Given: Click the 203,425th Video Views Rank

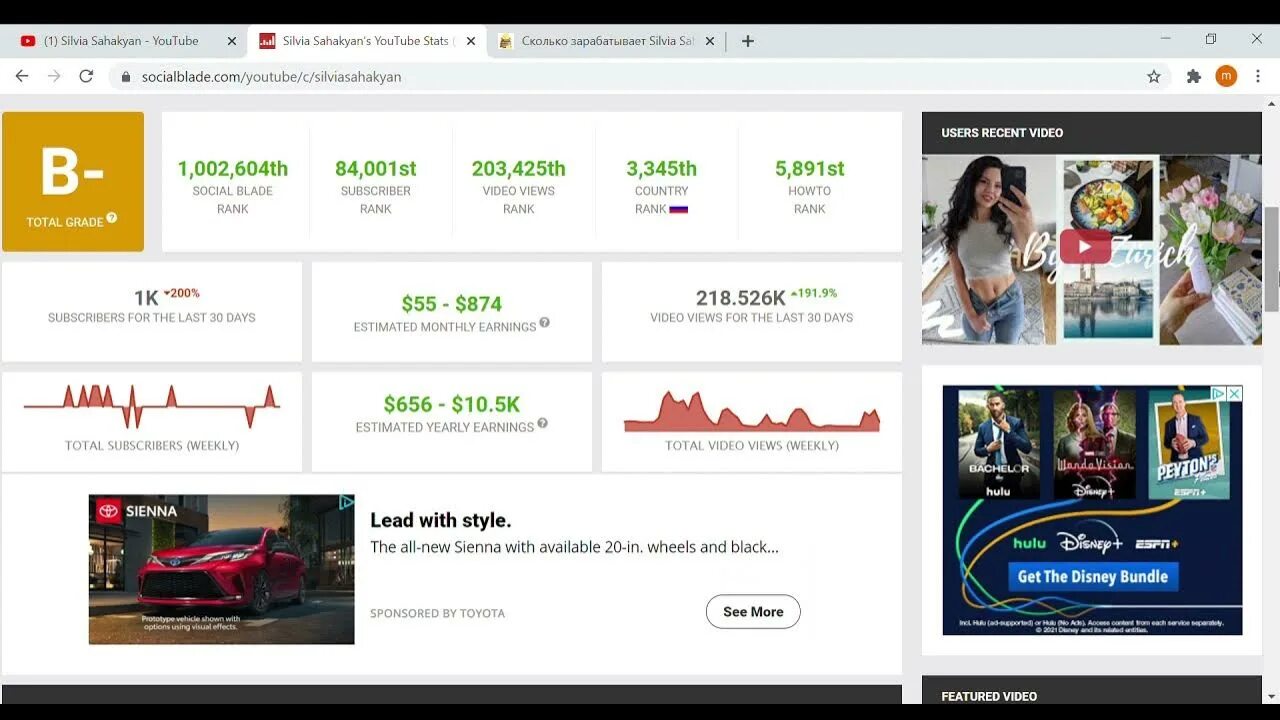Looking at the screenshot, I should pos(519,169).
